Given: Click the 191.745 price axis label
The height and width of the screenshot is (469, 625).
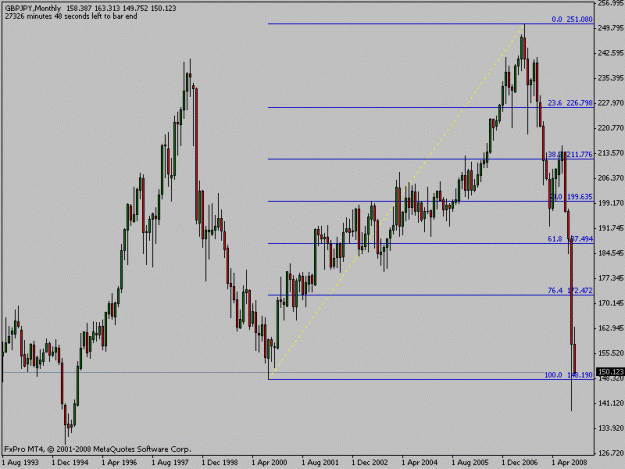Looking at the screenshot, I should (x=611, y=228).
